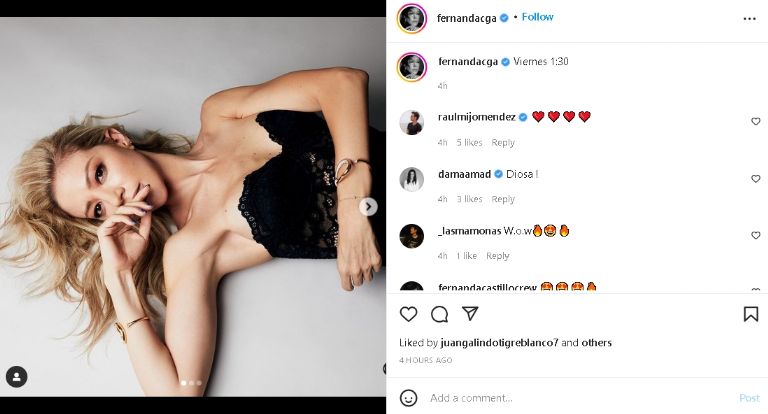768x414 pixels.
Task: Open raulmijomendez's profile avatar
Action: click(411, 122)
